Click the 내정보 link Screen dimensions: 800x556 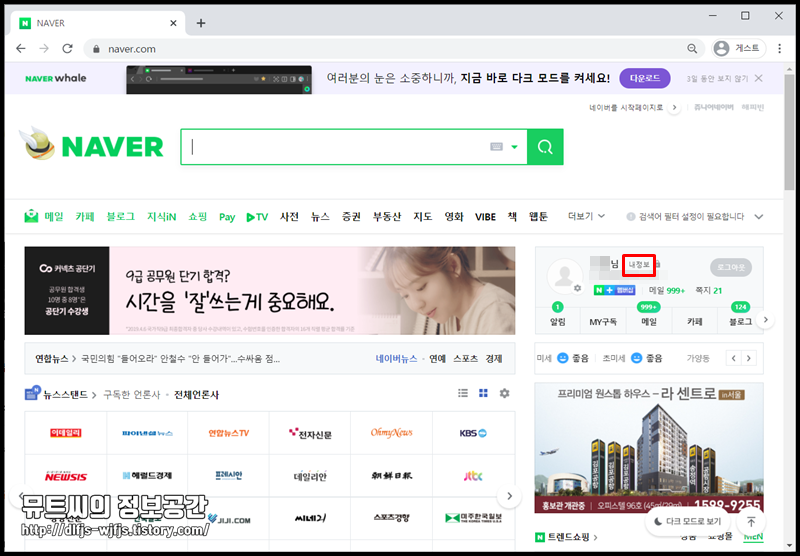639,265
